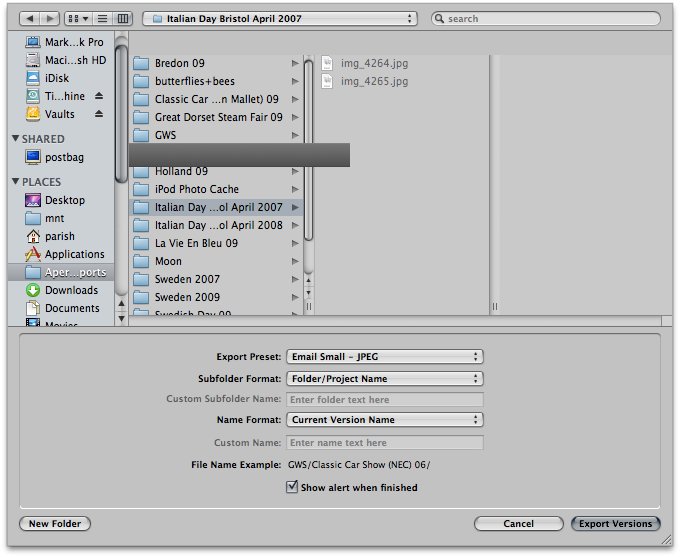Go forward with the right arrow button
This screenshot has width=680, height=557.
(50, 19)
